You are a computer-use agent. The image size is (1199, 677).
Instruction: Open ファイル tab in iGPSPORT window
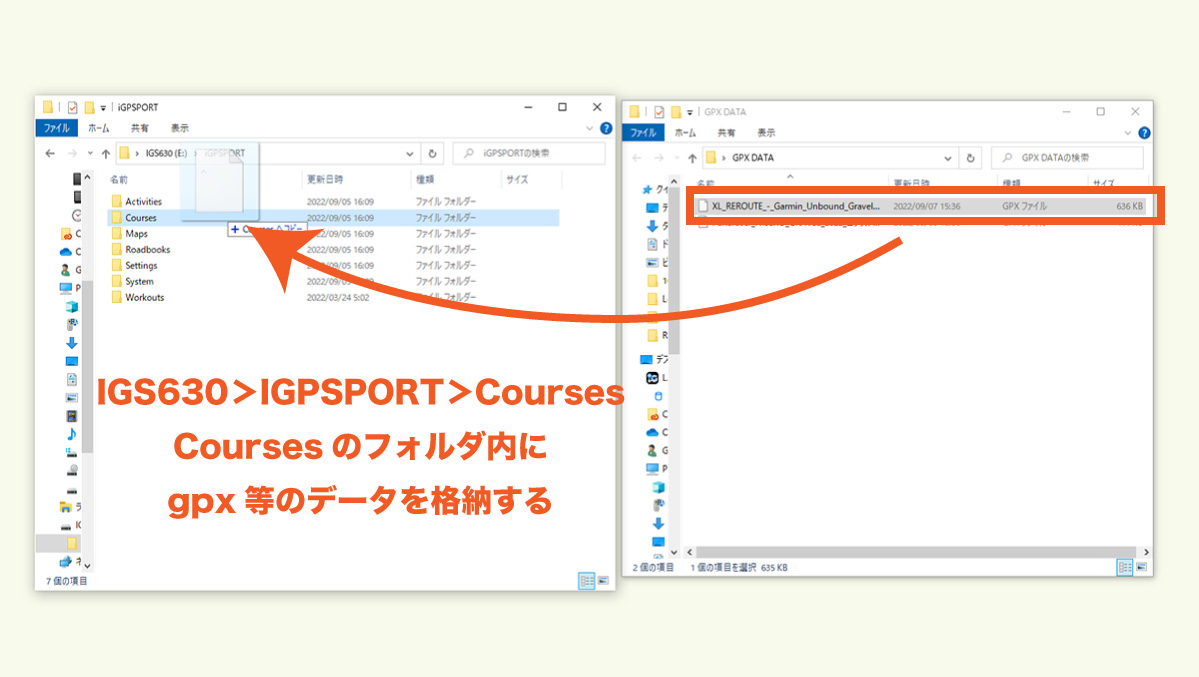[x=57, y=128]
